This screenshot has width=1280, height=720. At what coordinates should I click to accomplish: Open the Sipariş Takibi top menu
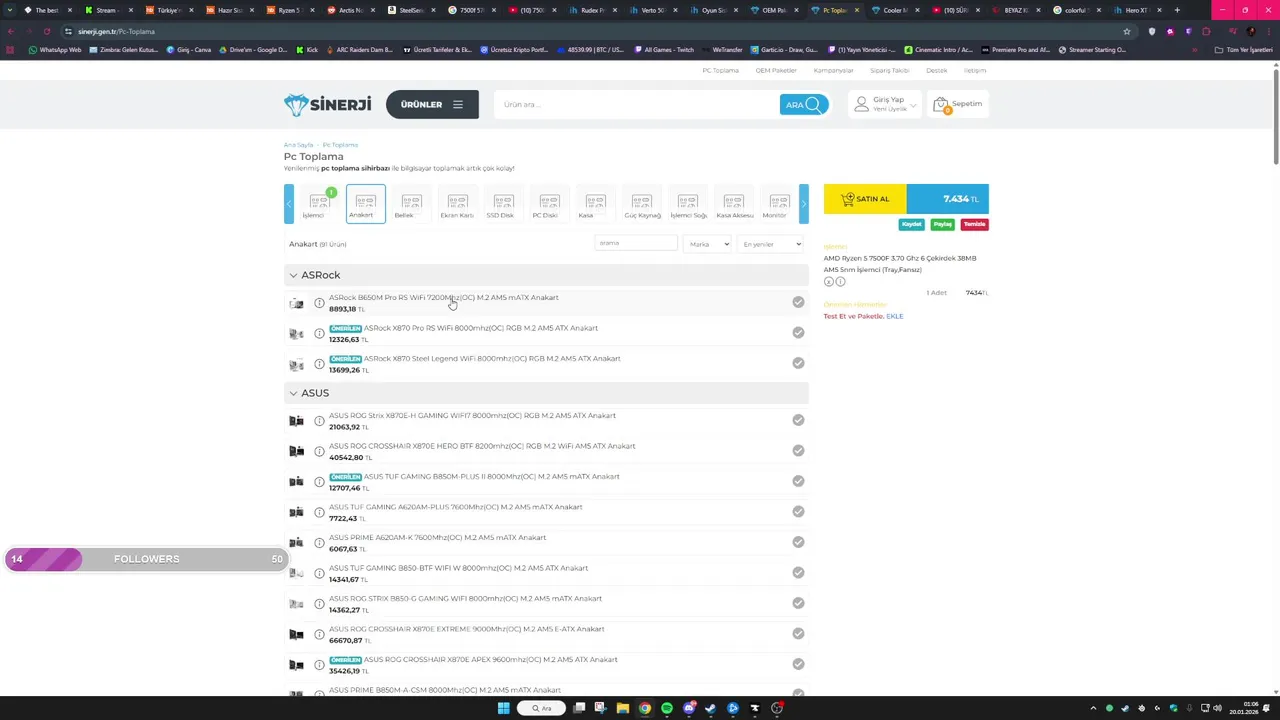tap(889, 71)
